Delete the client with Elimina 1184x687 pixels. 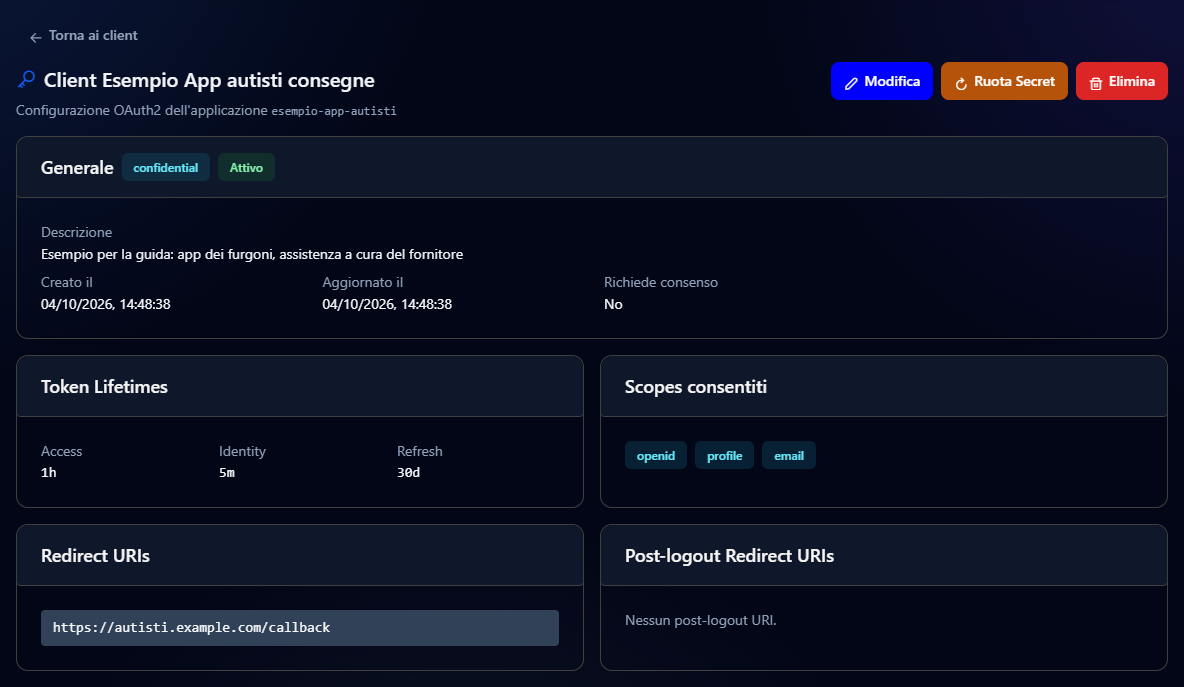point(1121,81)
